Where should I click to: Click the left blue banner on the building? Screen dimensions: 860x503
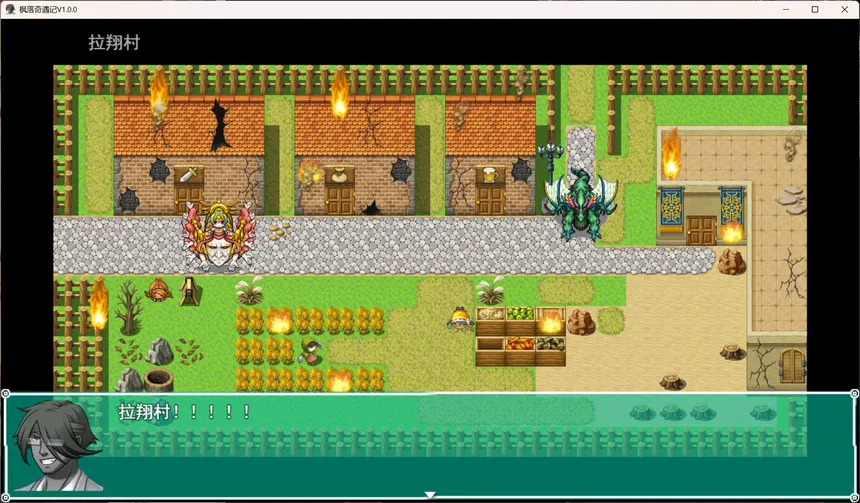tap(671, 207)
